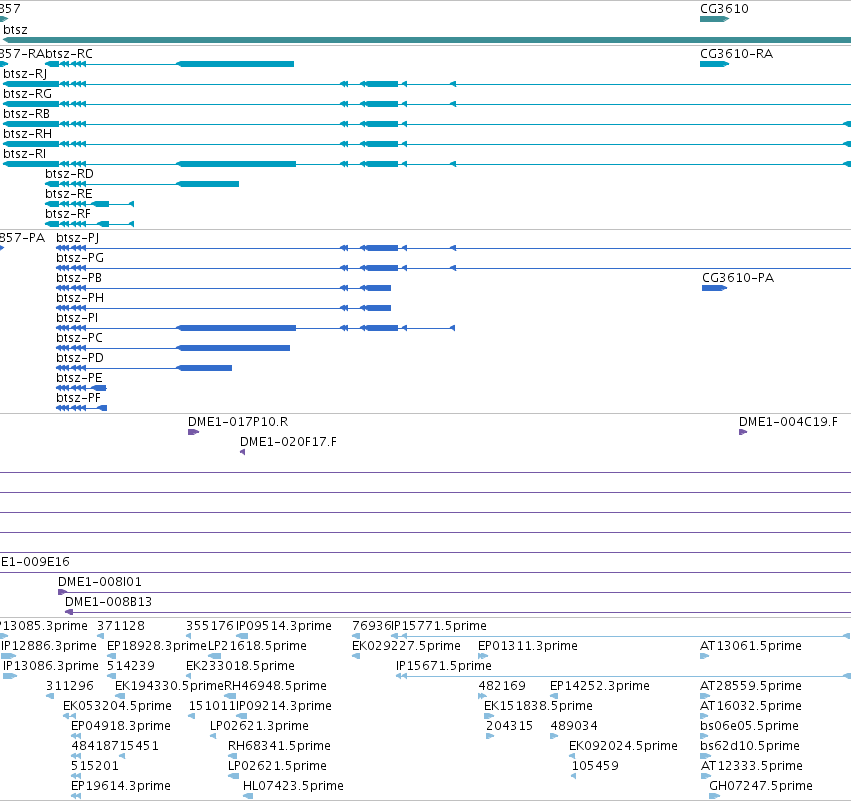Click the btsz-PF protein label
This screenshot has width=851, height=801.
click(x=78, y=398)
